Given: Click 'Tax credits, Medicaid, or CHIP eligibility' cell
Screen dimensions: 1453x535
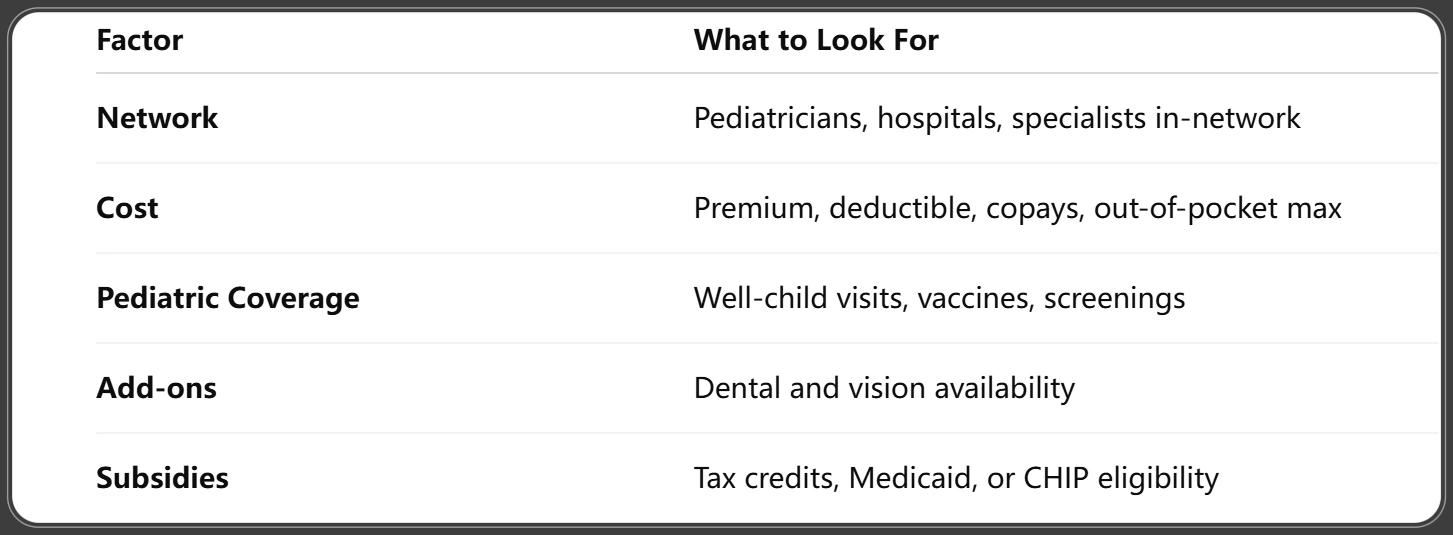Looking at the screenshot, I should click(956, 478).
